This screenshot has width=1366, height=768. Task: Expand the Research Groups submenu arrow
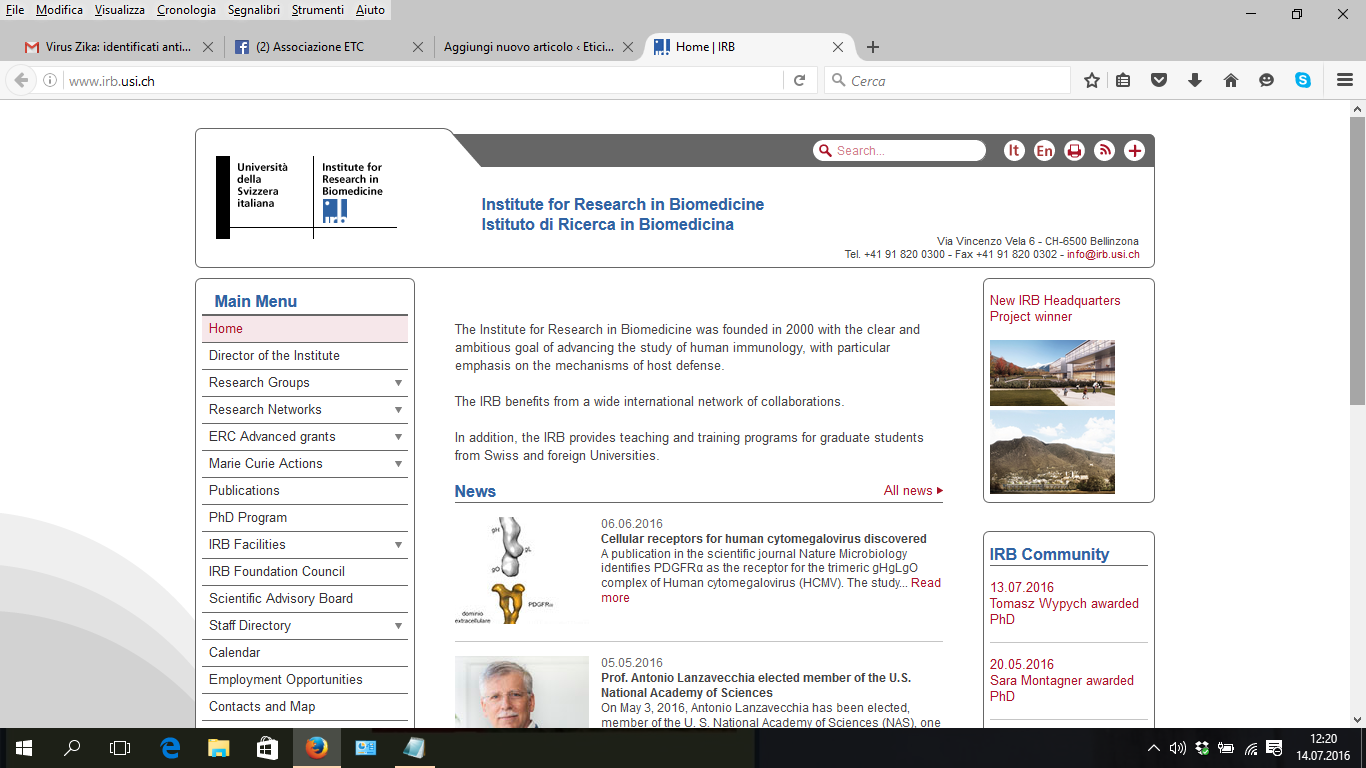click(x=398, y=383)
